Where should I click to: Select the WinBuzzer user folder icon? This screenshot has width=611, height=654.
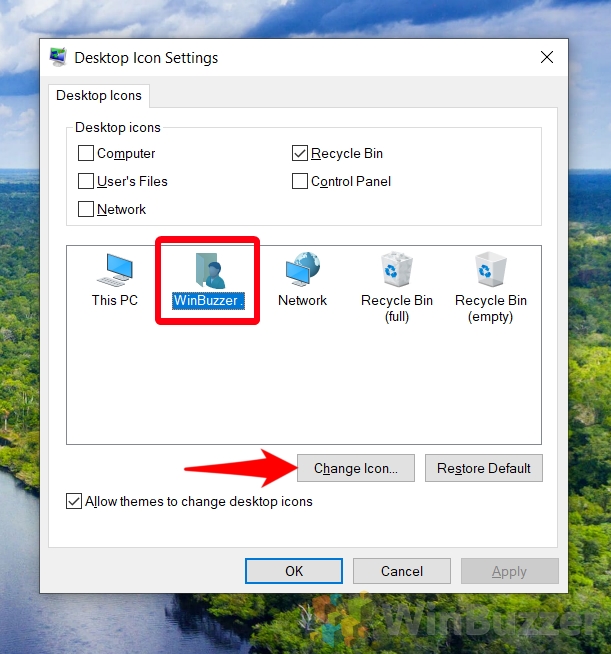tap(211, 270)
